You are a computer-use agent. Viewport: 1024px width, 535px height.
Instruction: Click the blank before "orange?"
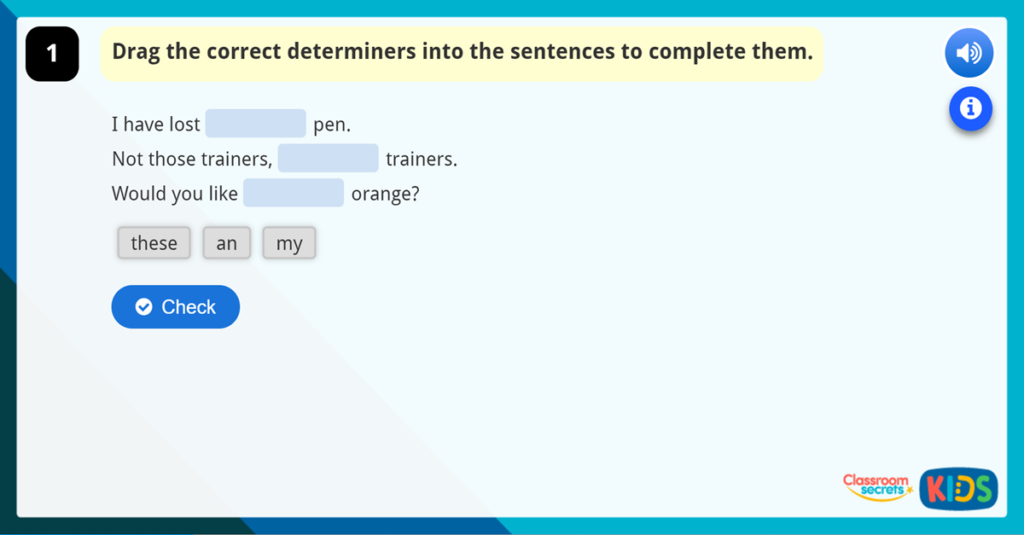coord(293,193)
